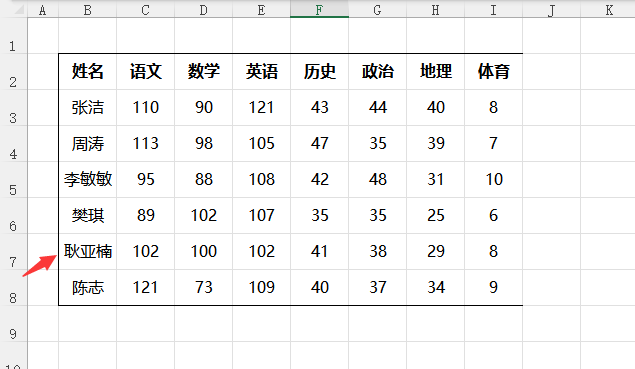Image resolution: width=635 pixels, height=369 pixels.
Task: Click 周涛's 历史 score 47
Action: (319, 143)
